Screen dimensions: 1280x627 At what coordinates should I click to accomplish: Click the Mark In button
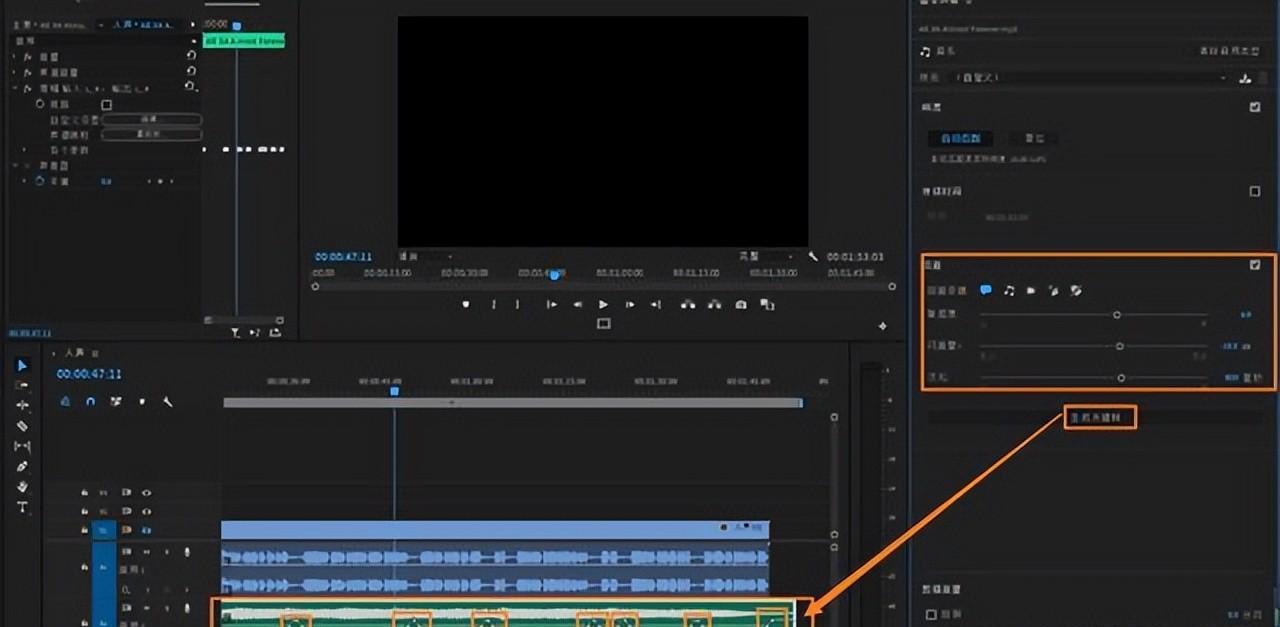[493, 304]
